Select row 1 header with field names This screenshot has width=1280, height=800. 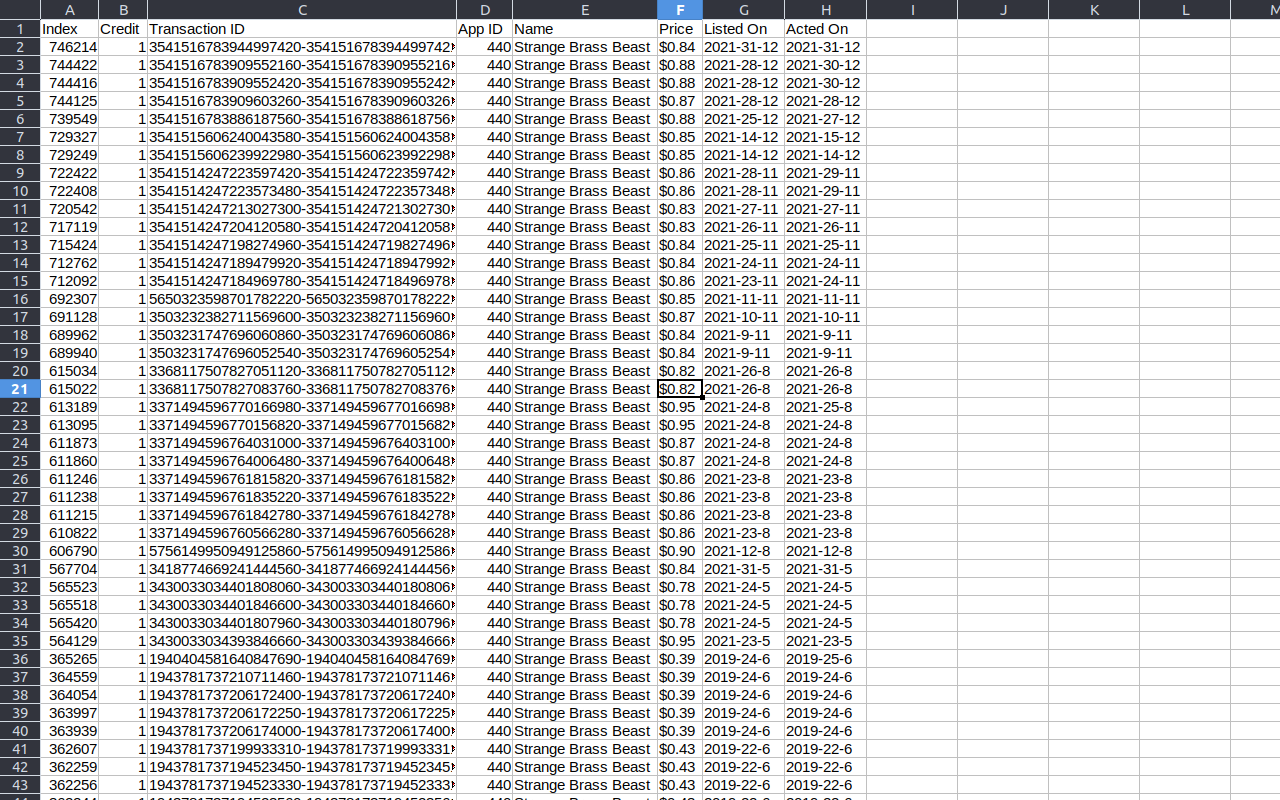click(x=19, y=29)
